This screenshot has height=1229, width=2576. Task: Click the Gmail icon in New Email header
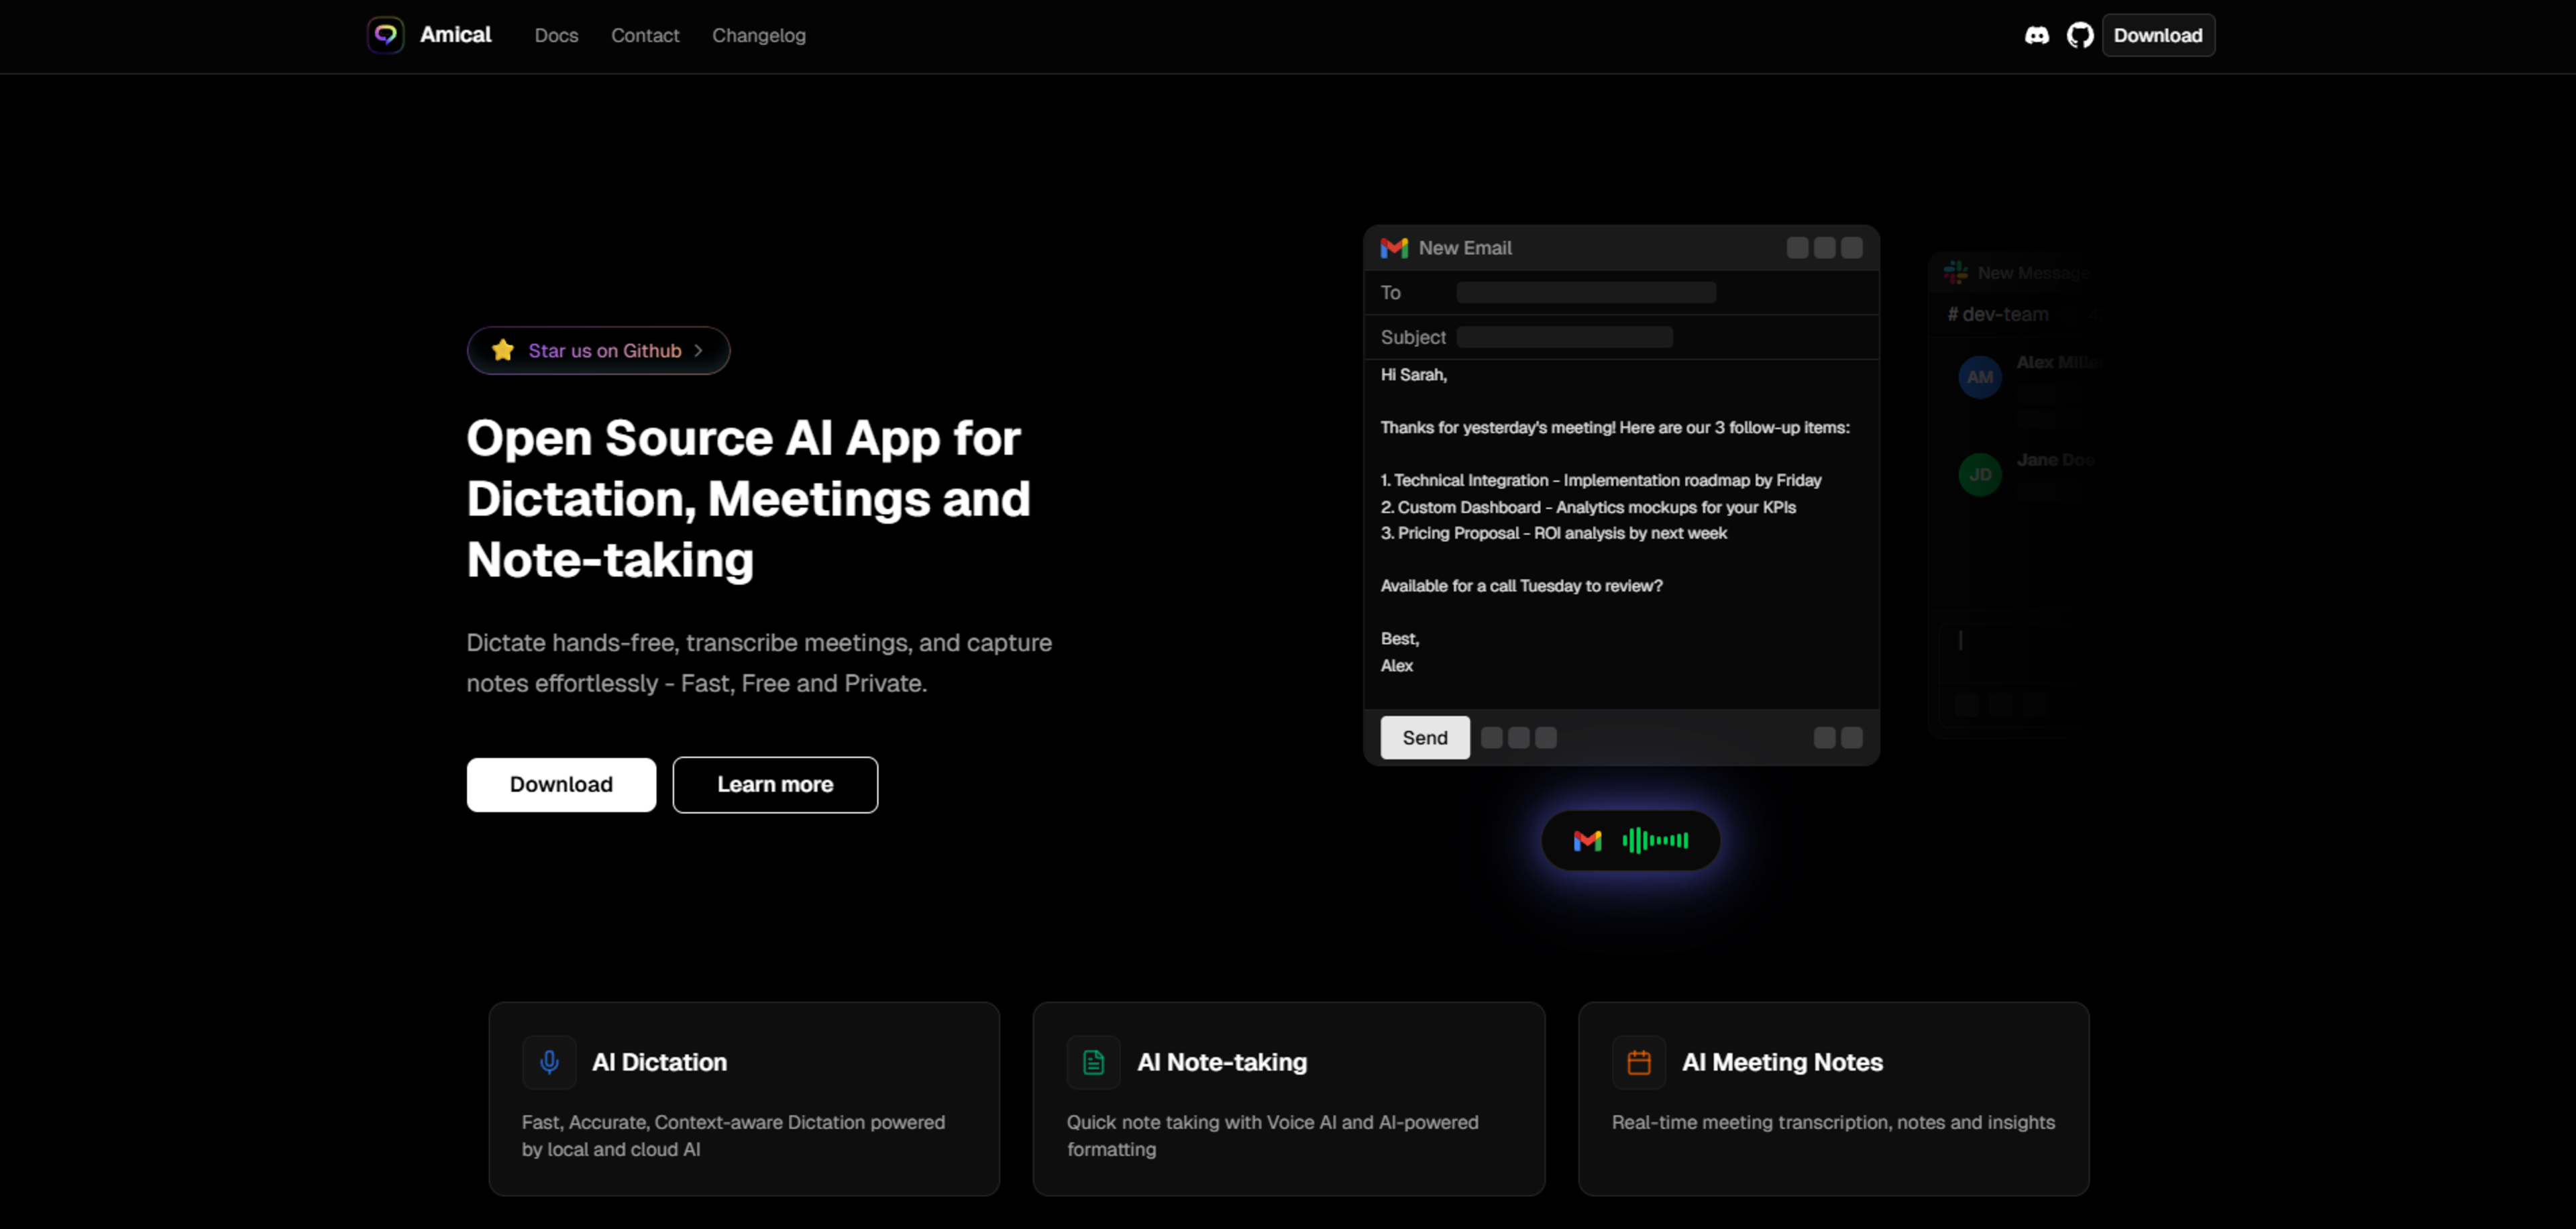[x=1394, y=248]
